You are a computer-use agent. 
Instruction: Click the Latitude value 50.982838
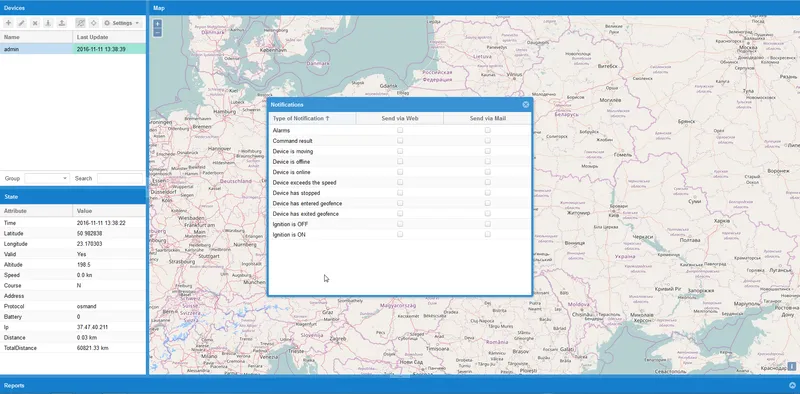point(90,233)
